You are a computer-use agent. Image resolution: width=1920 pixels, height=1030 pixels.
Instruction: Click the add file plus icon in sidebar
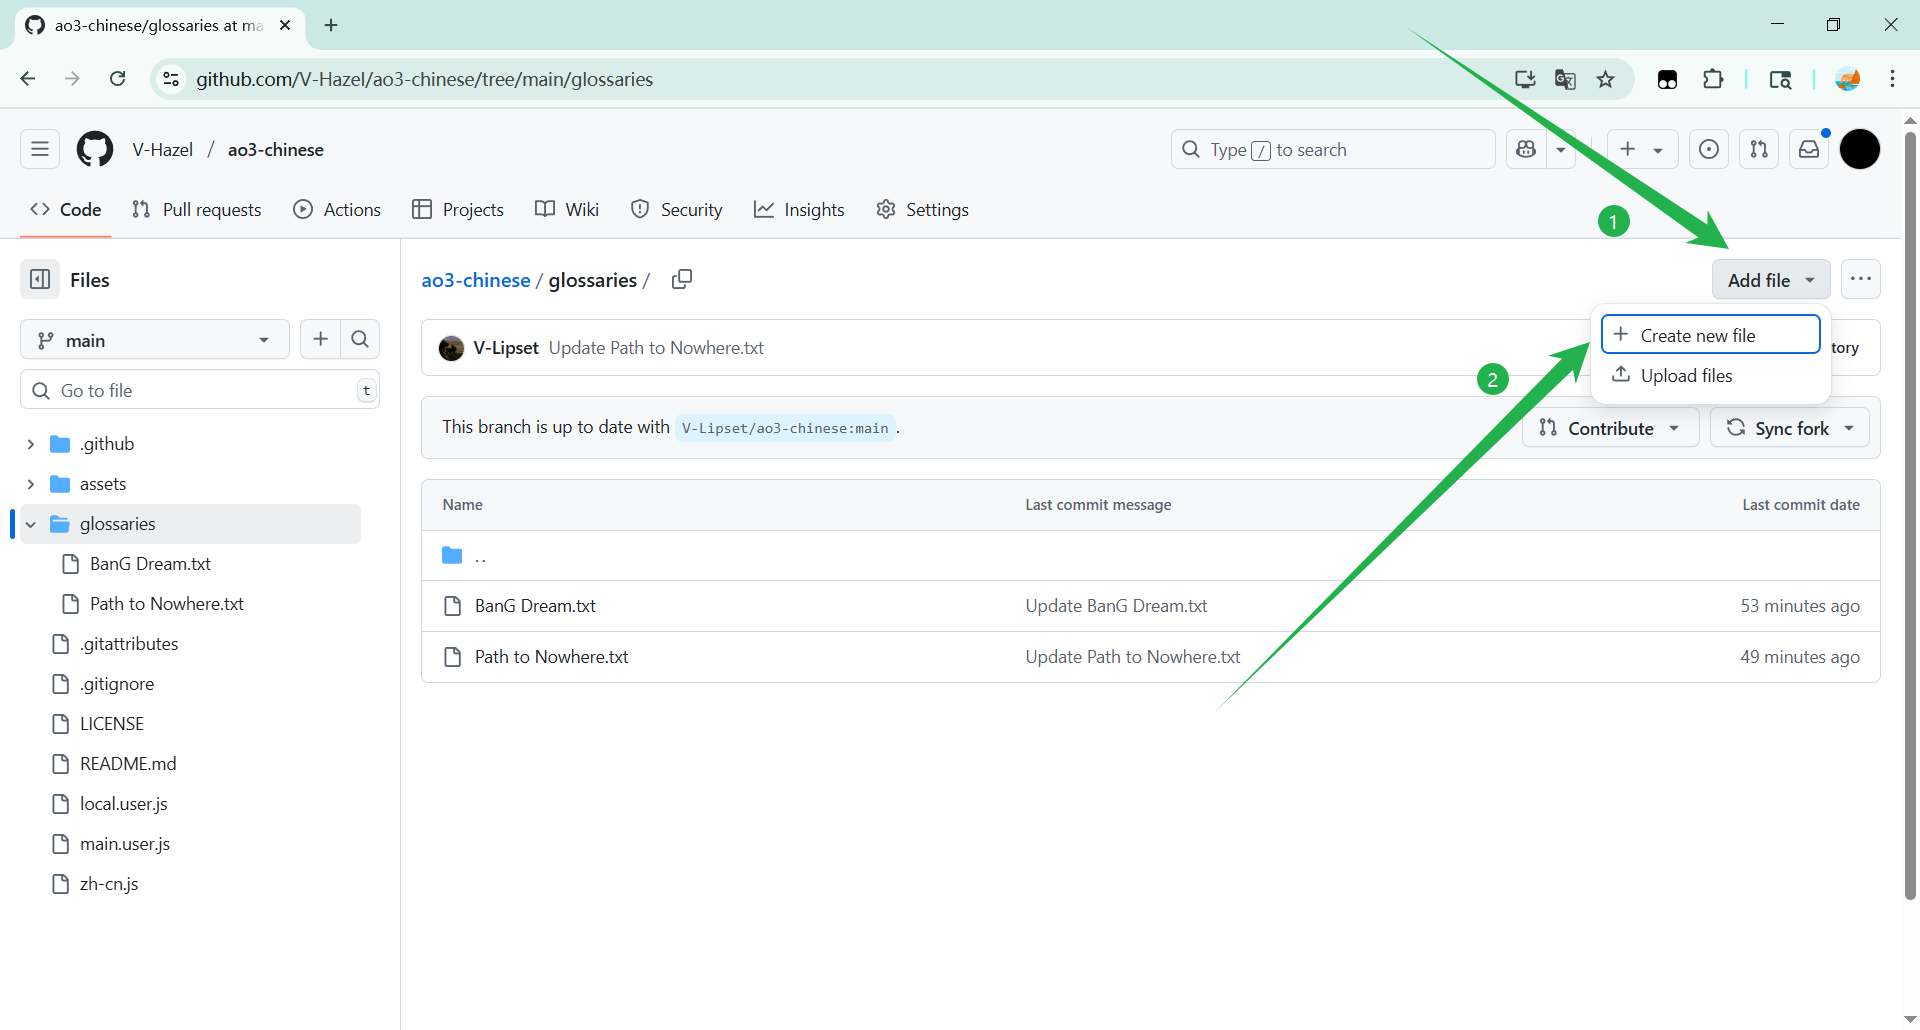coord(320,340)
